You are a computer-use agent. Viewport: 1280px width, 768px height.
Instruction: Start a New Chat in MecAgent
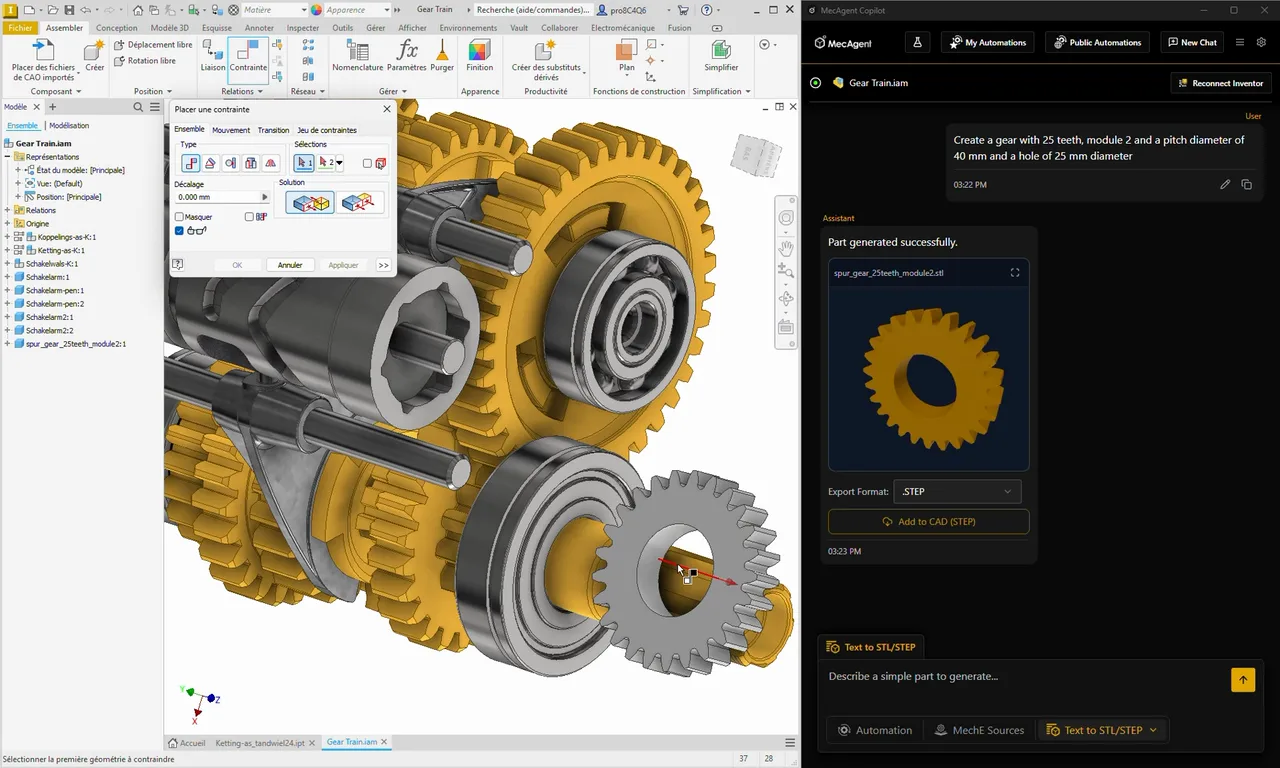point(1191,42)
